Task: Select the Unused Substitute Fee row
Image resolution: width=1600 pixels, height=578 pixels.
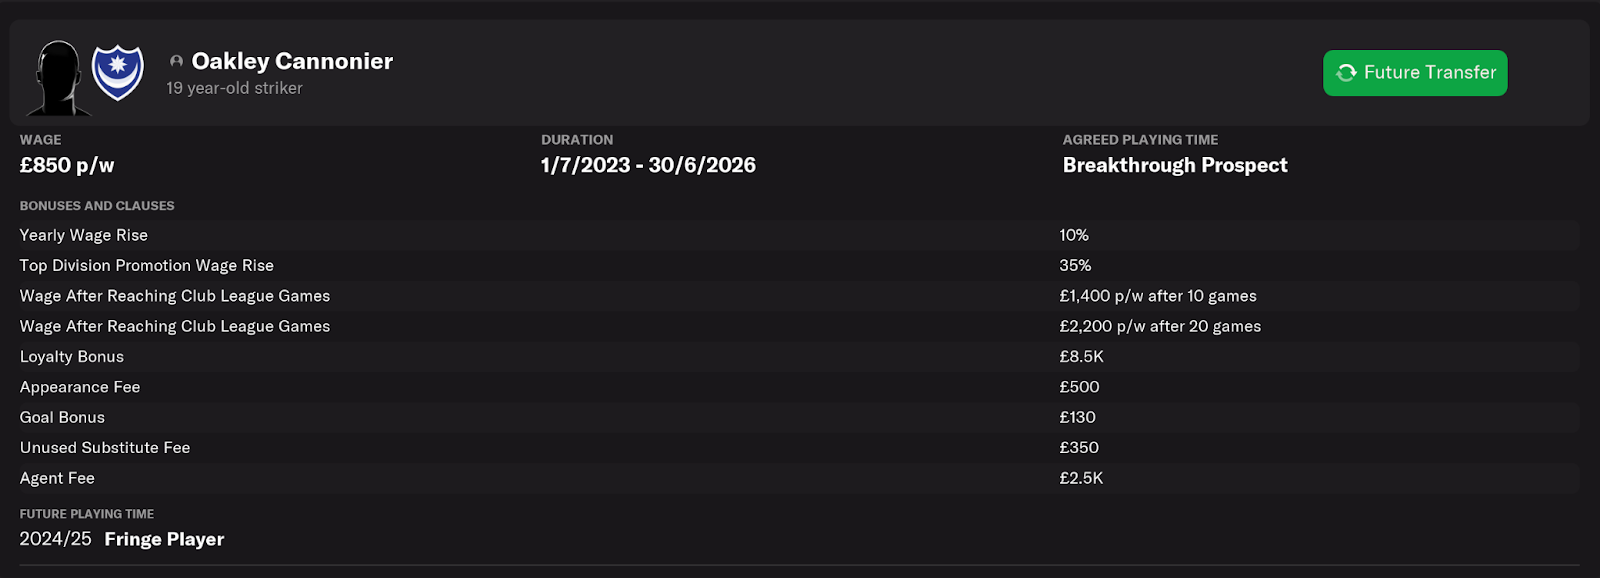Action: pyautogui.click(x=799, y=447)
